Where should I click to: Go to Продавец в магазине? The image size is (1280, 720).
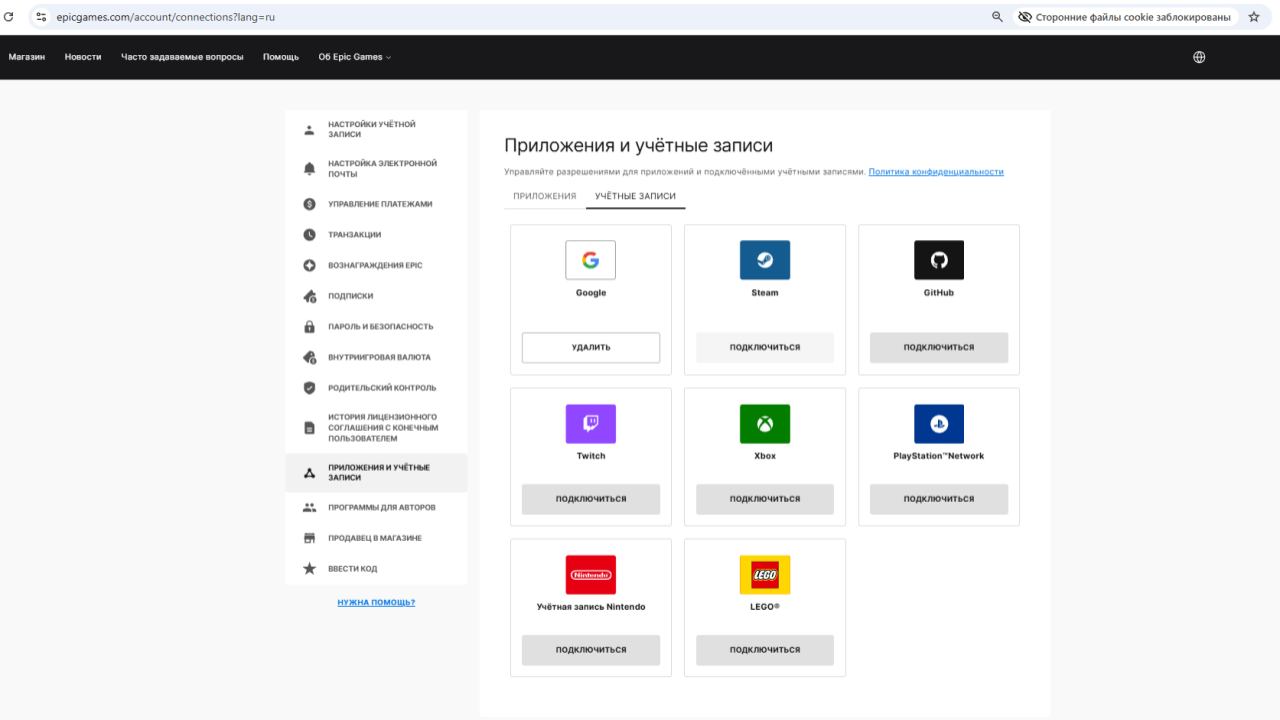[376, 538]
